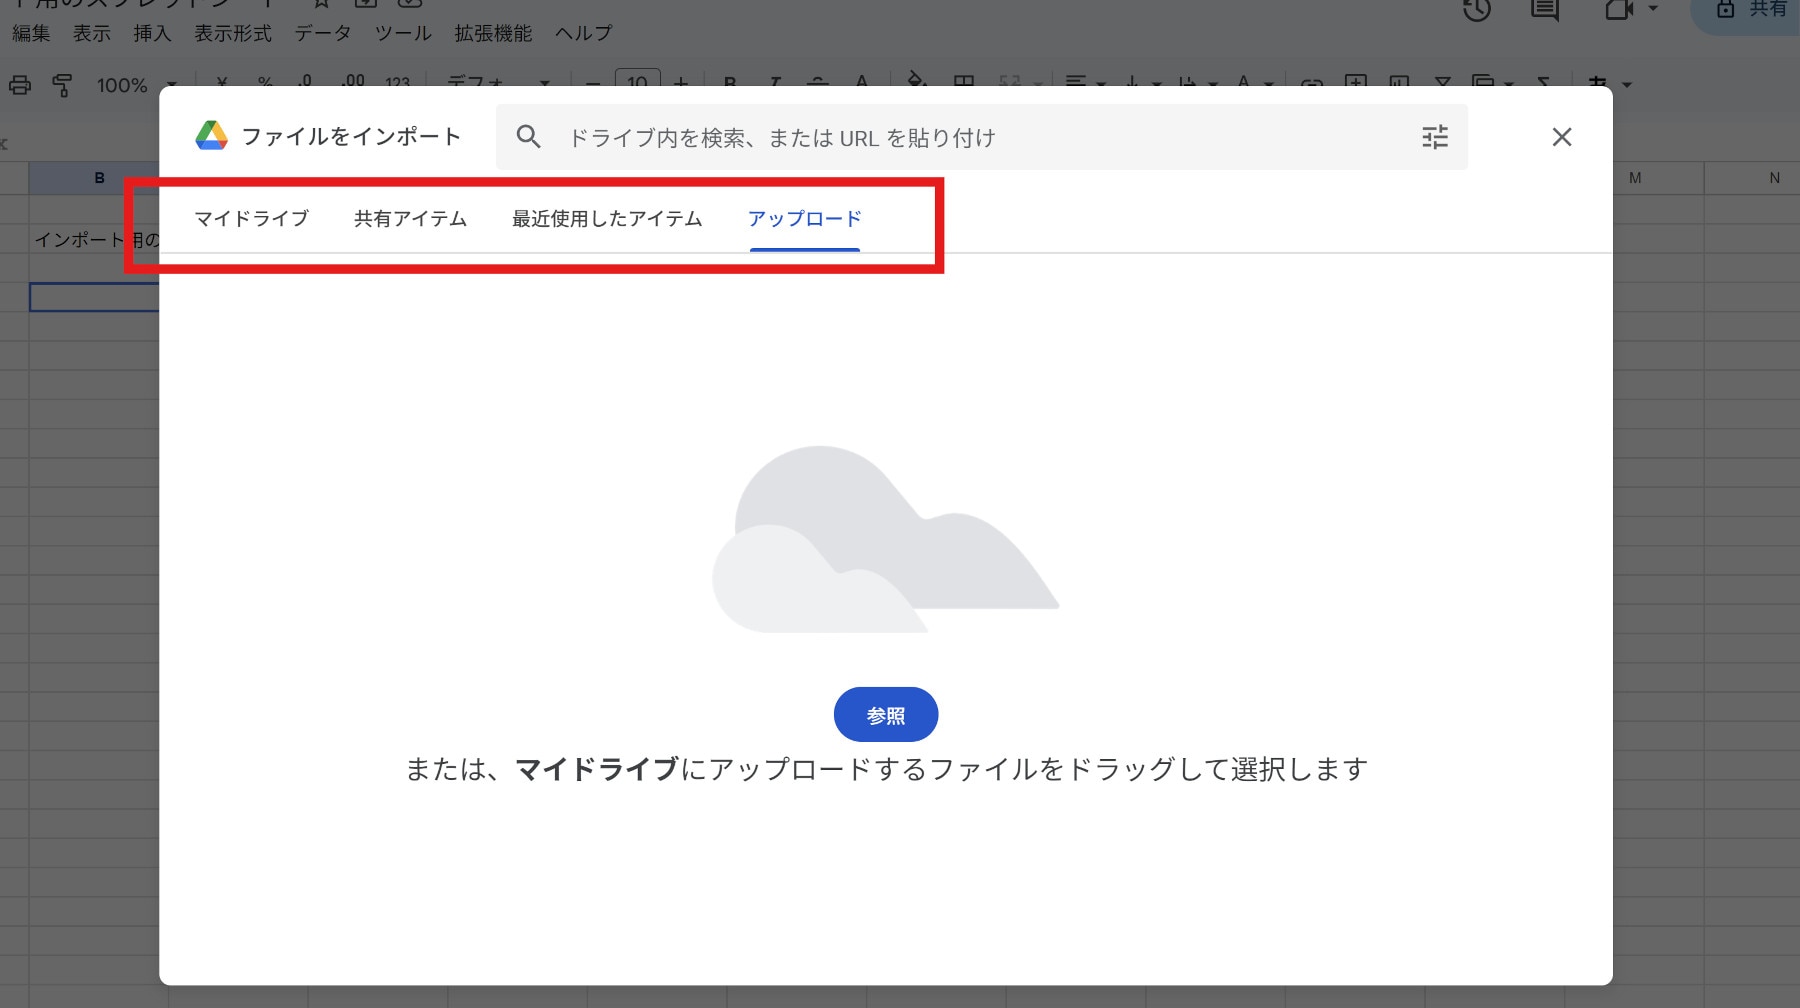Image resolution: width=1800 pixels, height=1008 pixels.
Task: Show comments via speech bubble icon
Action: [x=1545, y=10]
